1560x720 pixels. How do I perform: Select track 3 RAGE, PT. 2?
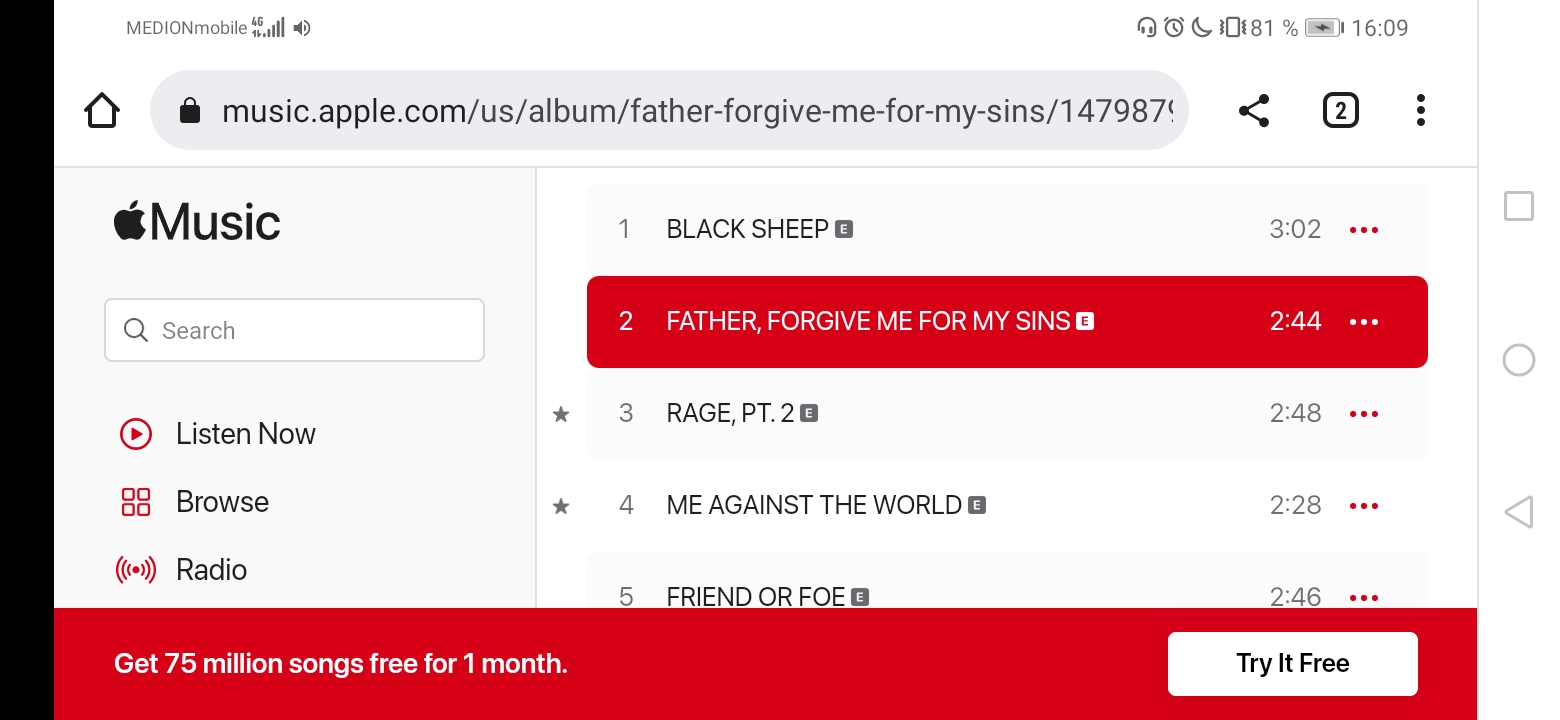tap(730, 413)
